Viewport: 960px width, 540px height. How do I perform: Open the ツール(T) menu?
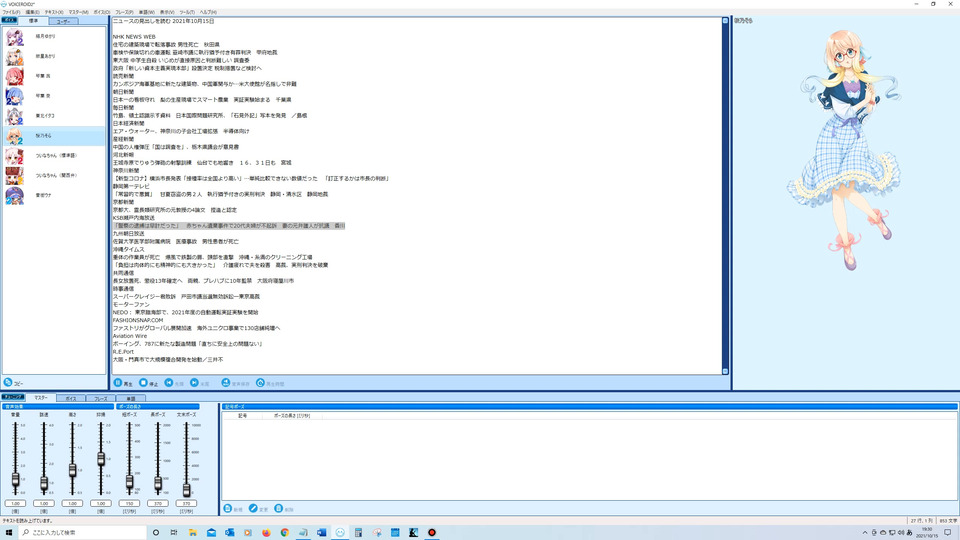coord(187,12)
